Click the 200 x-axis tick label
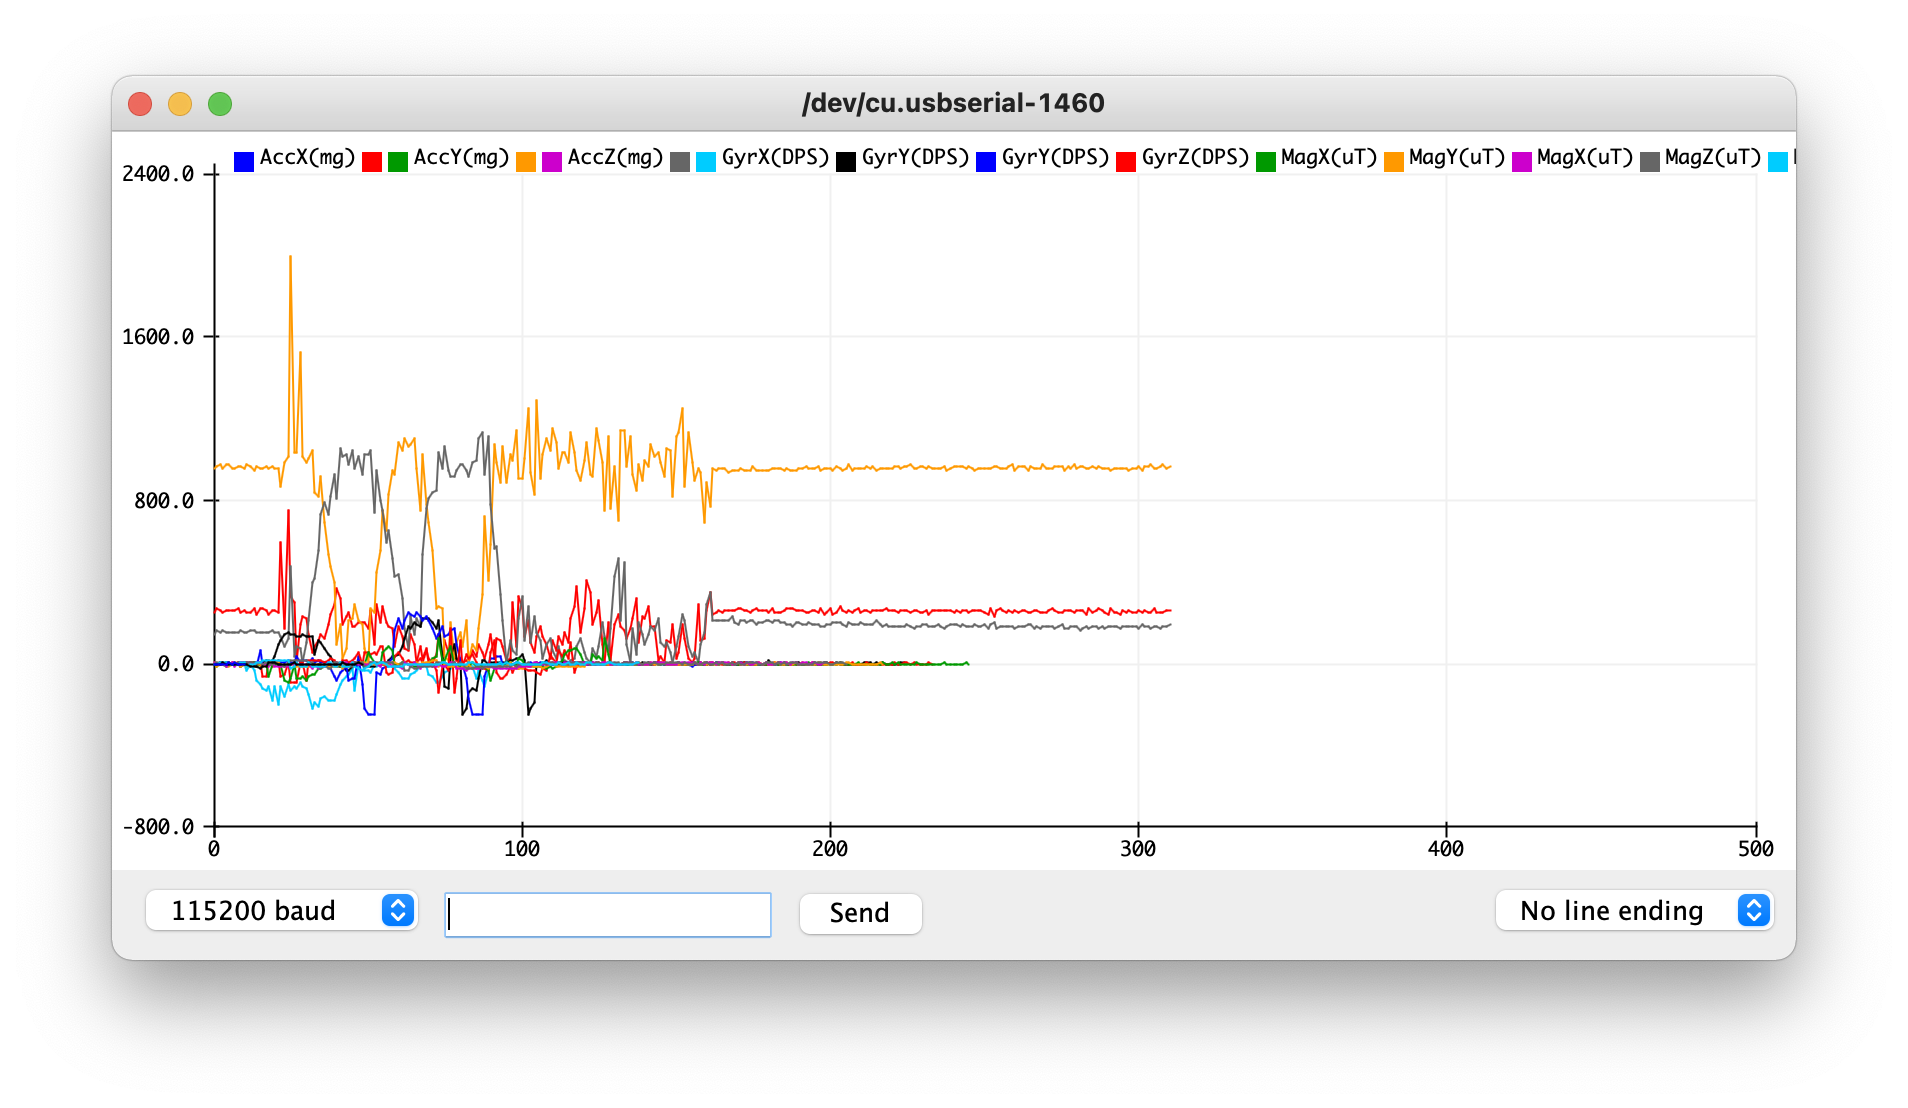 (x=830, y=849)
